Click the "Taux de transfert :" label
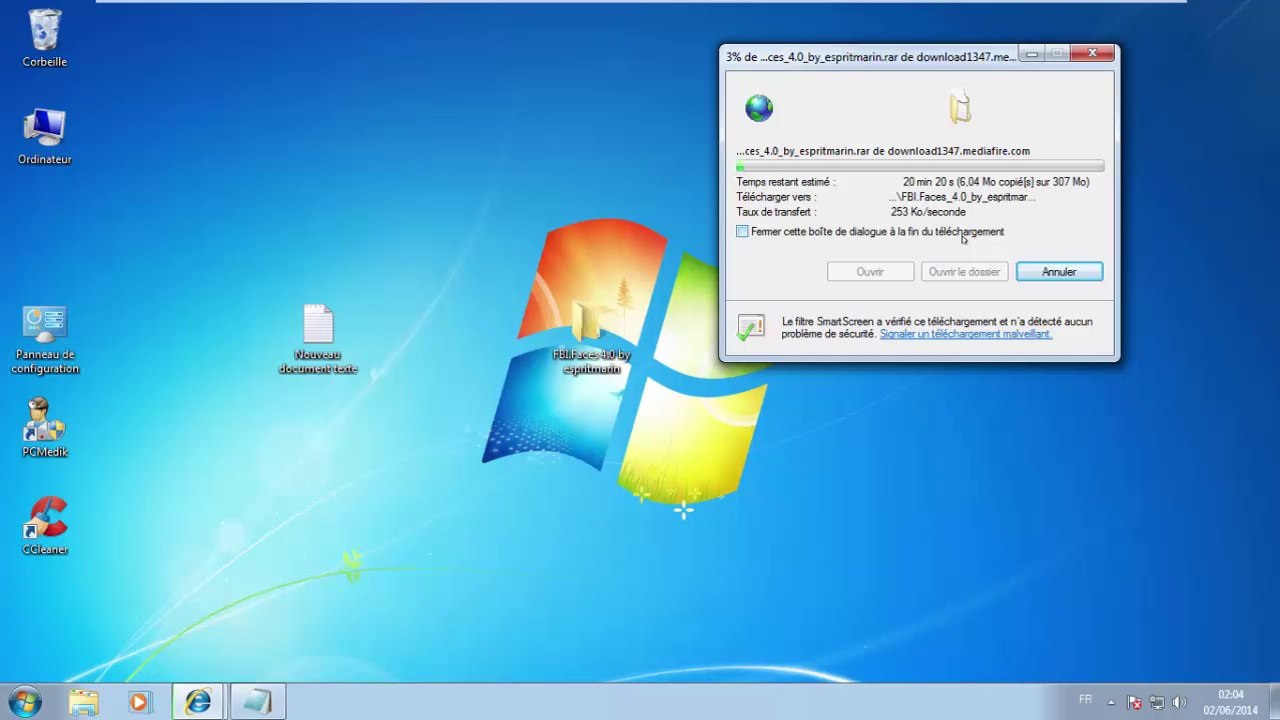 776,212
